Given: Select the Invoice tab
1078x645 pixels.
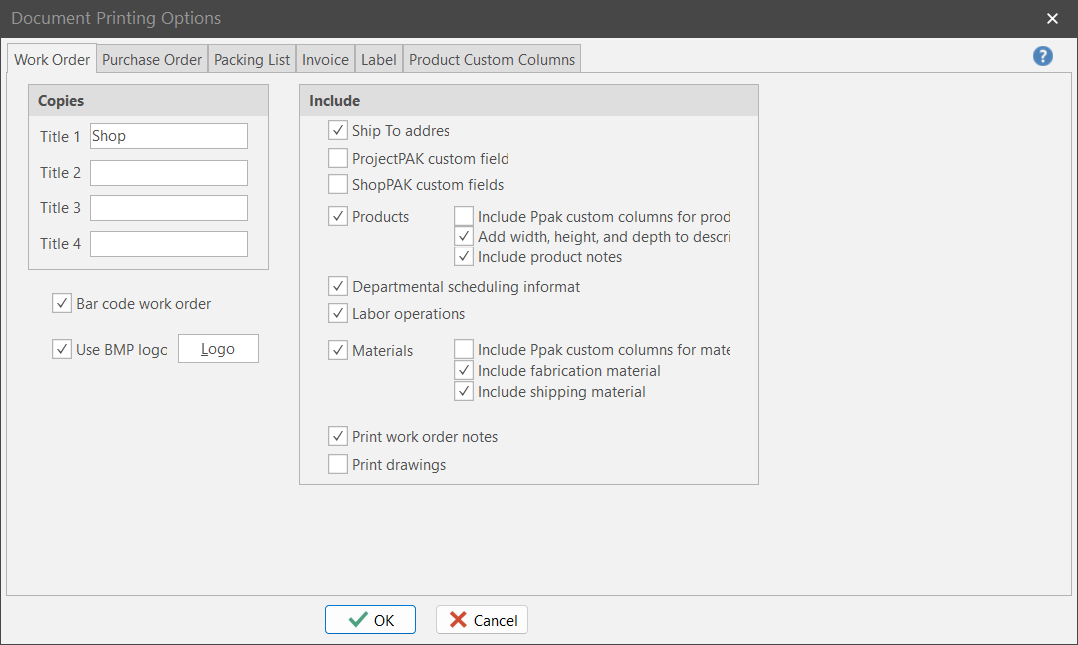Looking at the screenshot, I should click(326, 60).
